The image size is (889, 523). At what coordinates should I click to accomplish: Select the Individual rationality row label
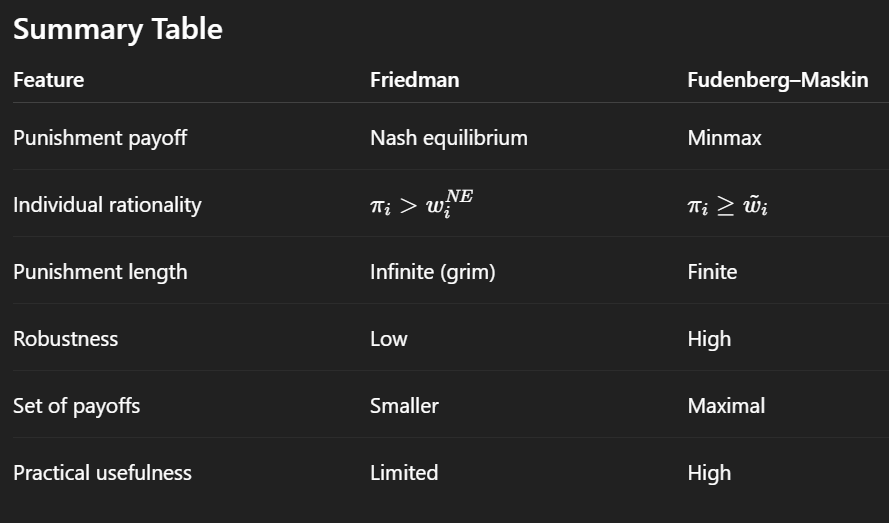(x=107, y=205)
